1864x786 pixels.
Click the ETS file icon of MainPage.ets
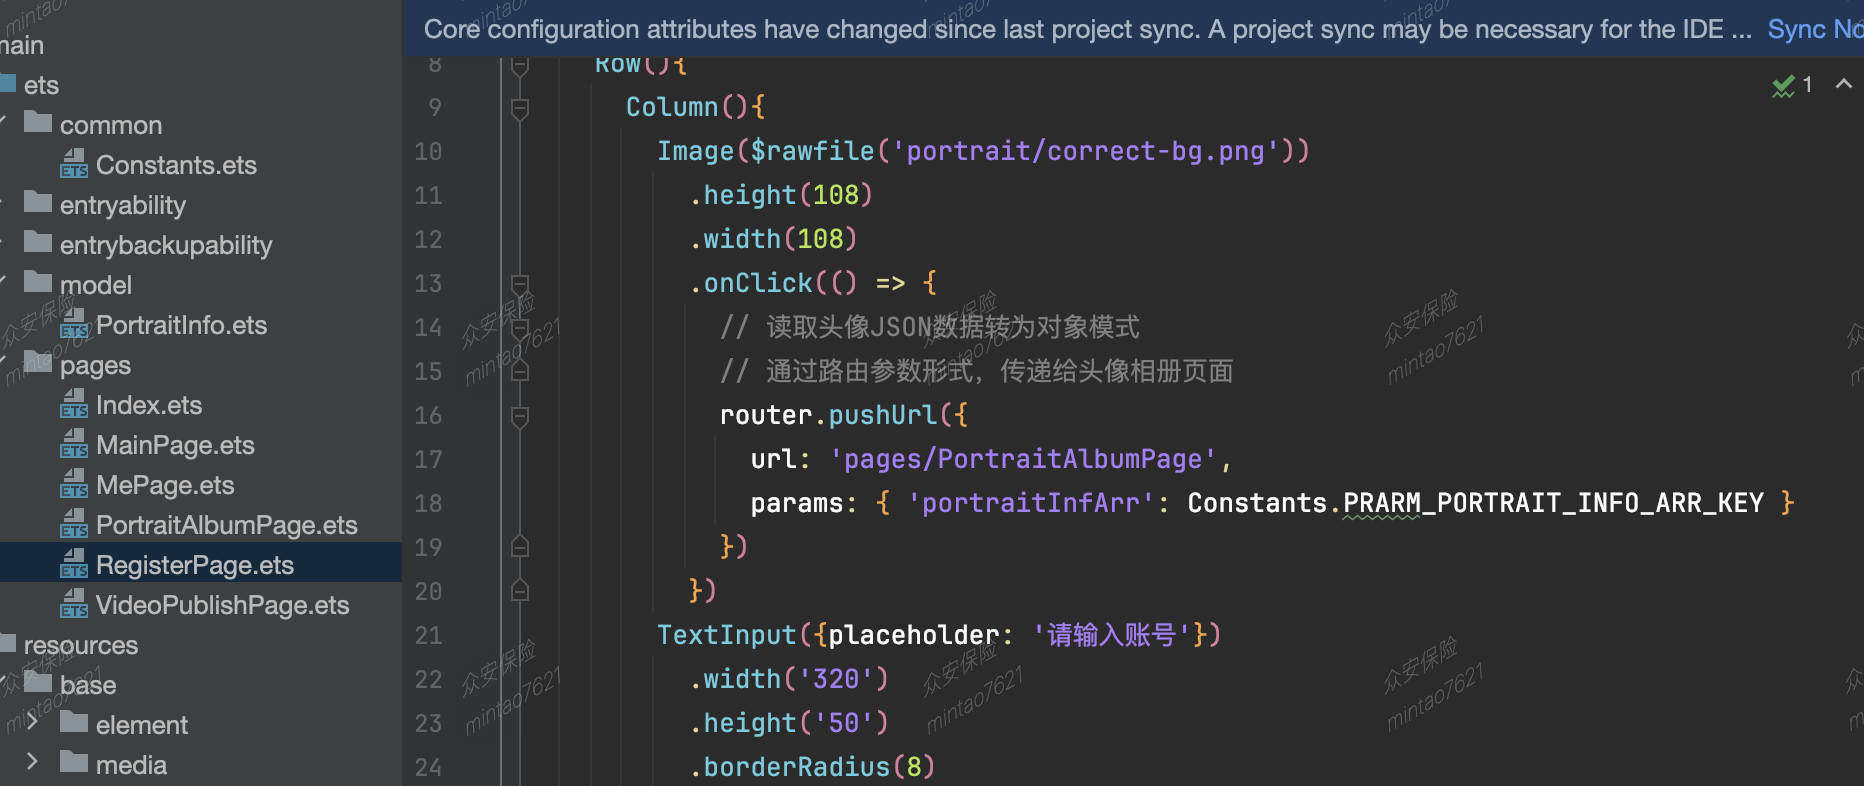click(x=74, y=443)
